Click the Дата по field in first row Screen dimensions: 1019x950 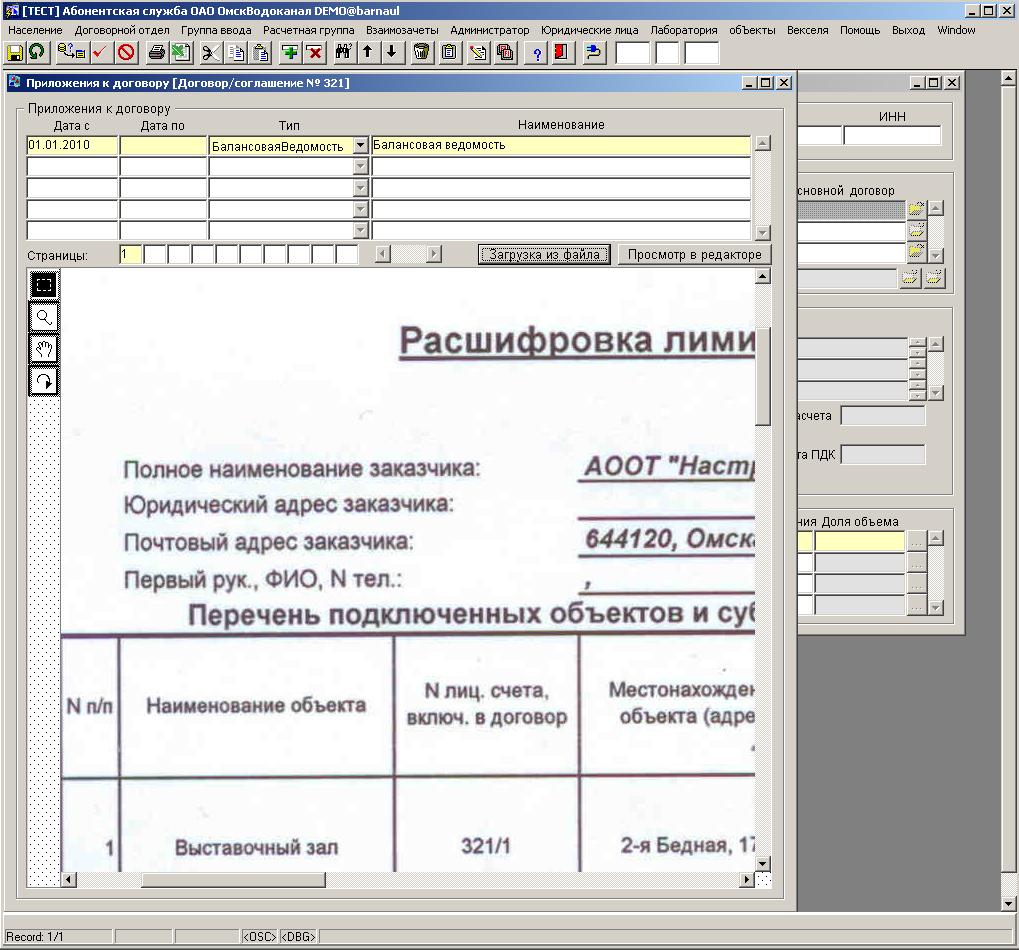click(x=163, y=146)
